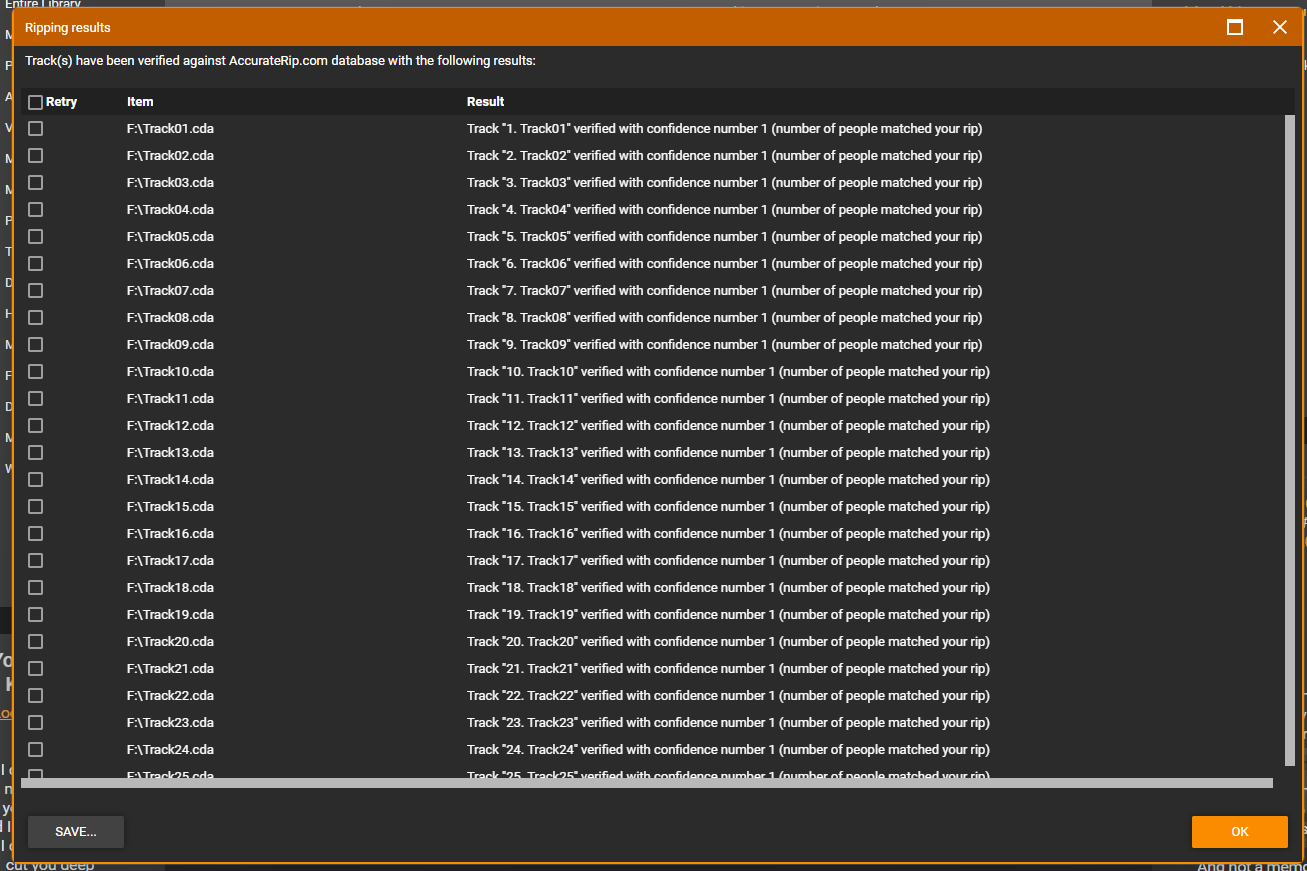
Task: Select retry checkbox for Track22.cda
Action: (35, 696)
